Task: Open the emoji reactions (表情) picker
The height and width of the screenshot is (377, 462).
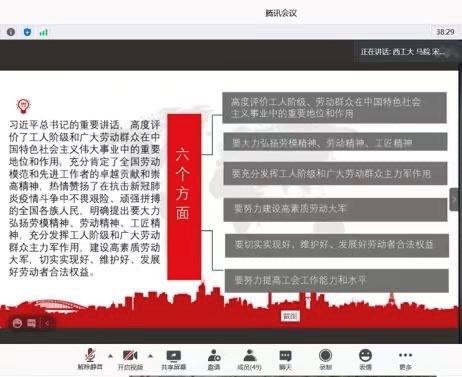Action: point(365,359)
